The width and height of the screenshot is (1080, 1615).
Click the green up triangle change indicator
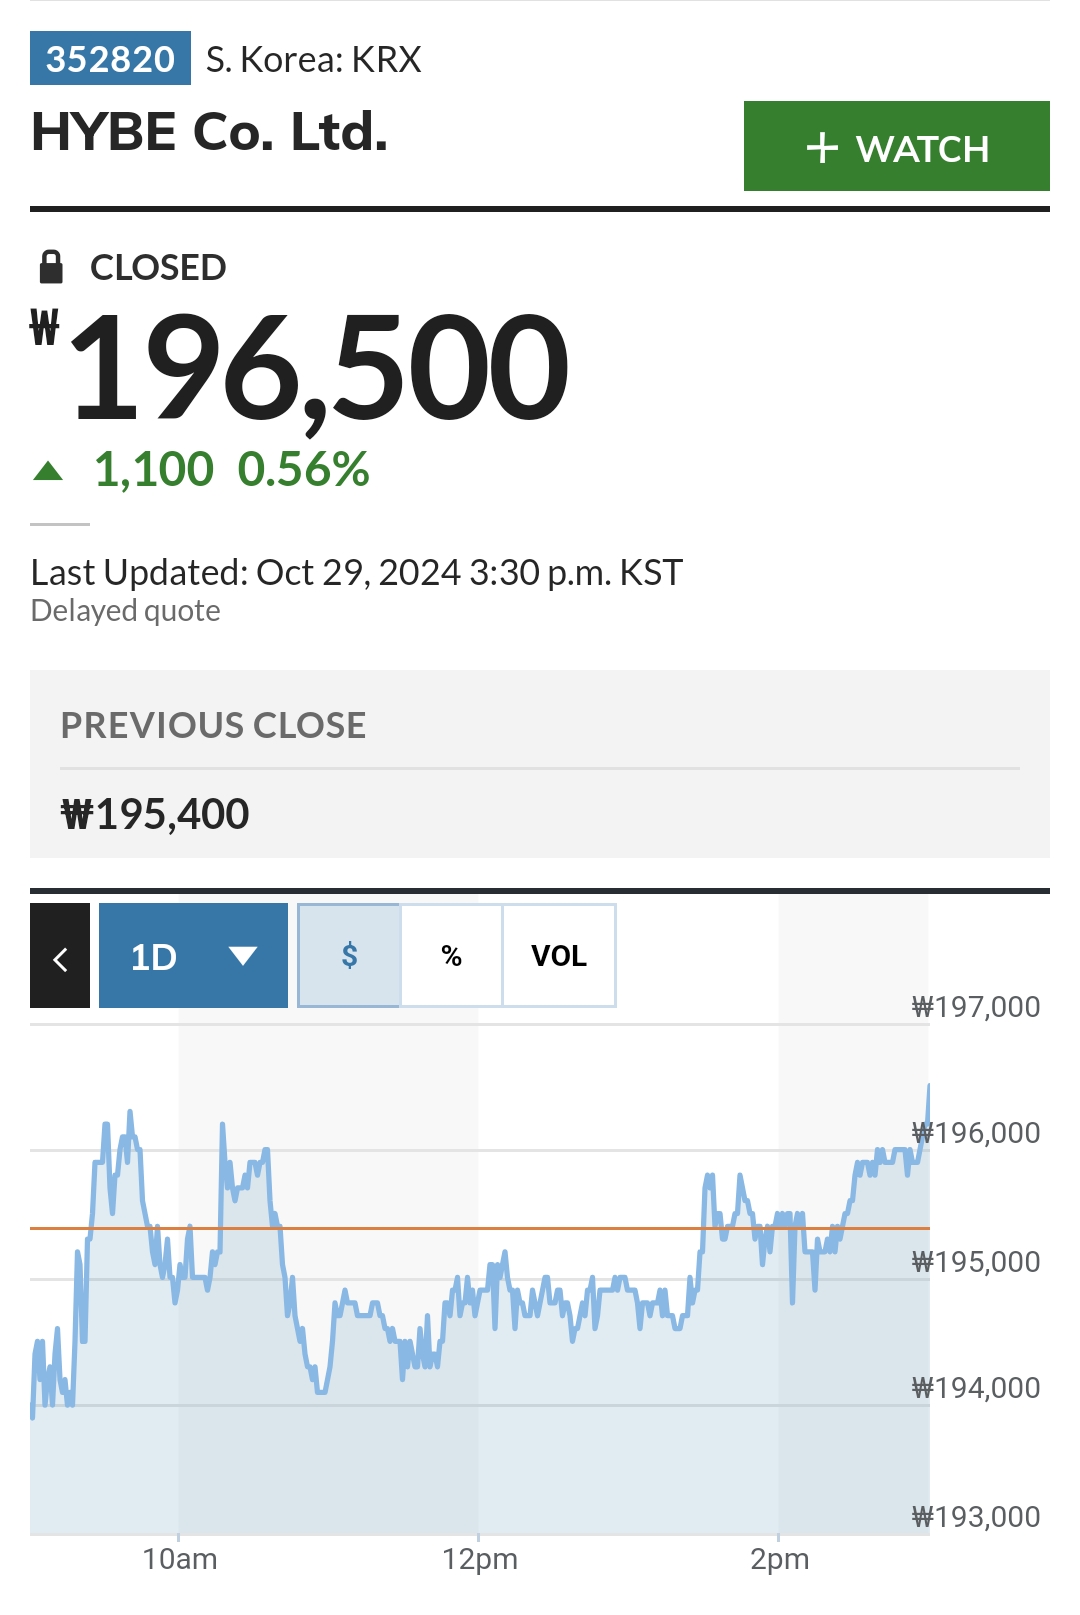[48, 471]
